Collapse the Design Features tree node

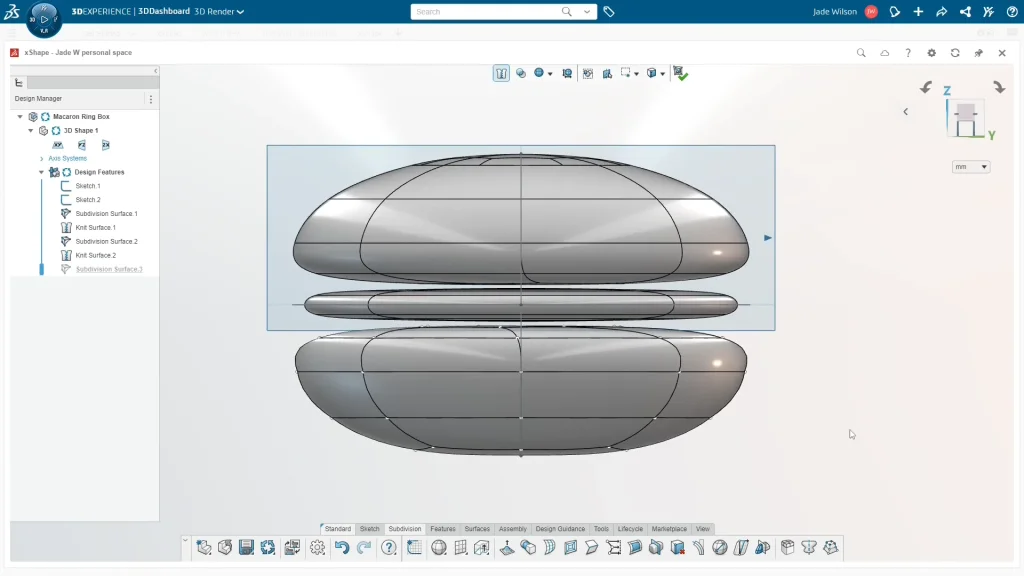click(41, 172)
